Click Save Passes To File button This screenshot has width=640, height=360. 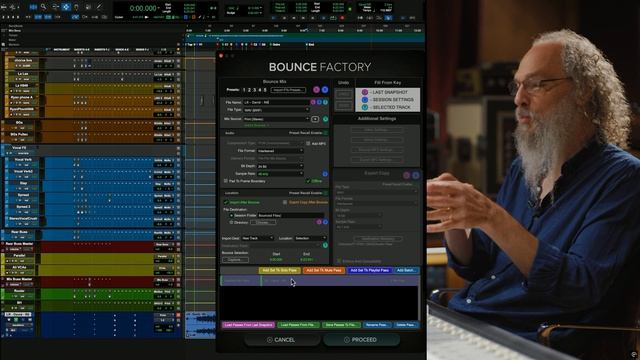(341, 325)
